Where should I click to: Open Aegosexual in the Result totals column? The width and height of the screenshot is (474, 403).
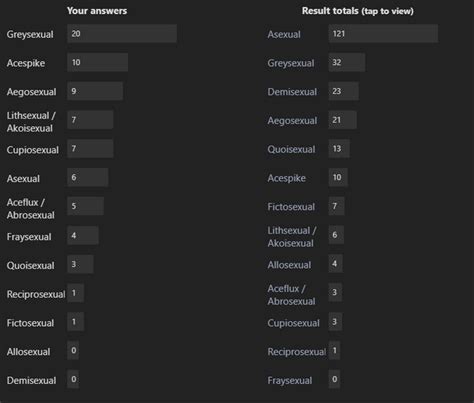click(292, 120)
